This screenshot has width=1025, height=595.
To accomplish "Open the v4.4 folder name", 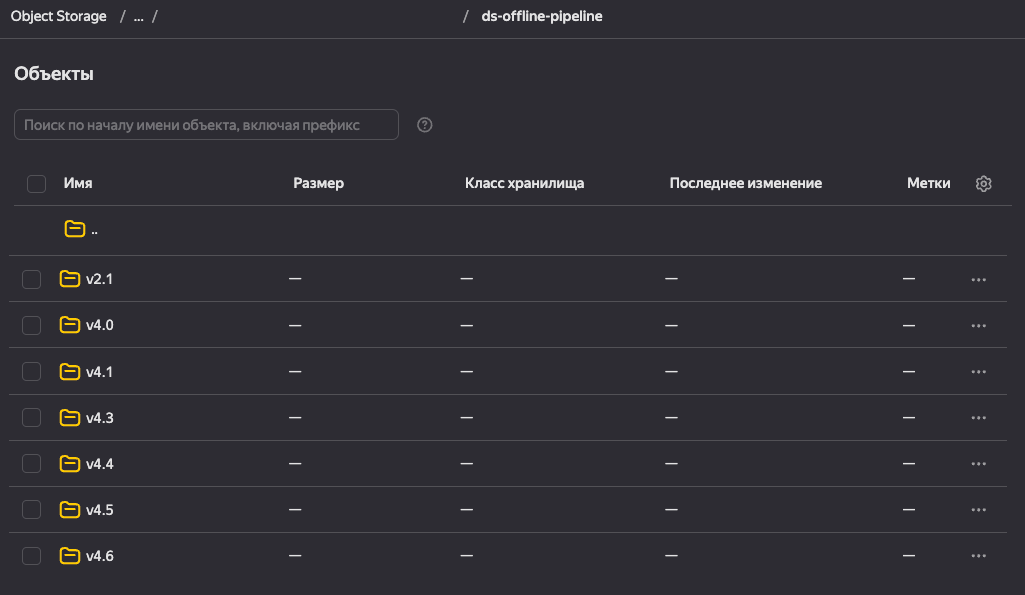I will pos(99,464).
